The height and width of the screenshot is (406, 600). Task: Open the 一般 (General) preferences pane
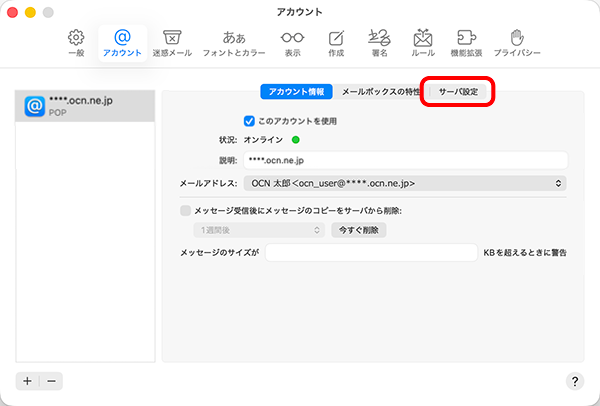[x=76, y=41]
